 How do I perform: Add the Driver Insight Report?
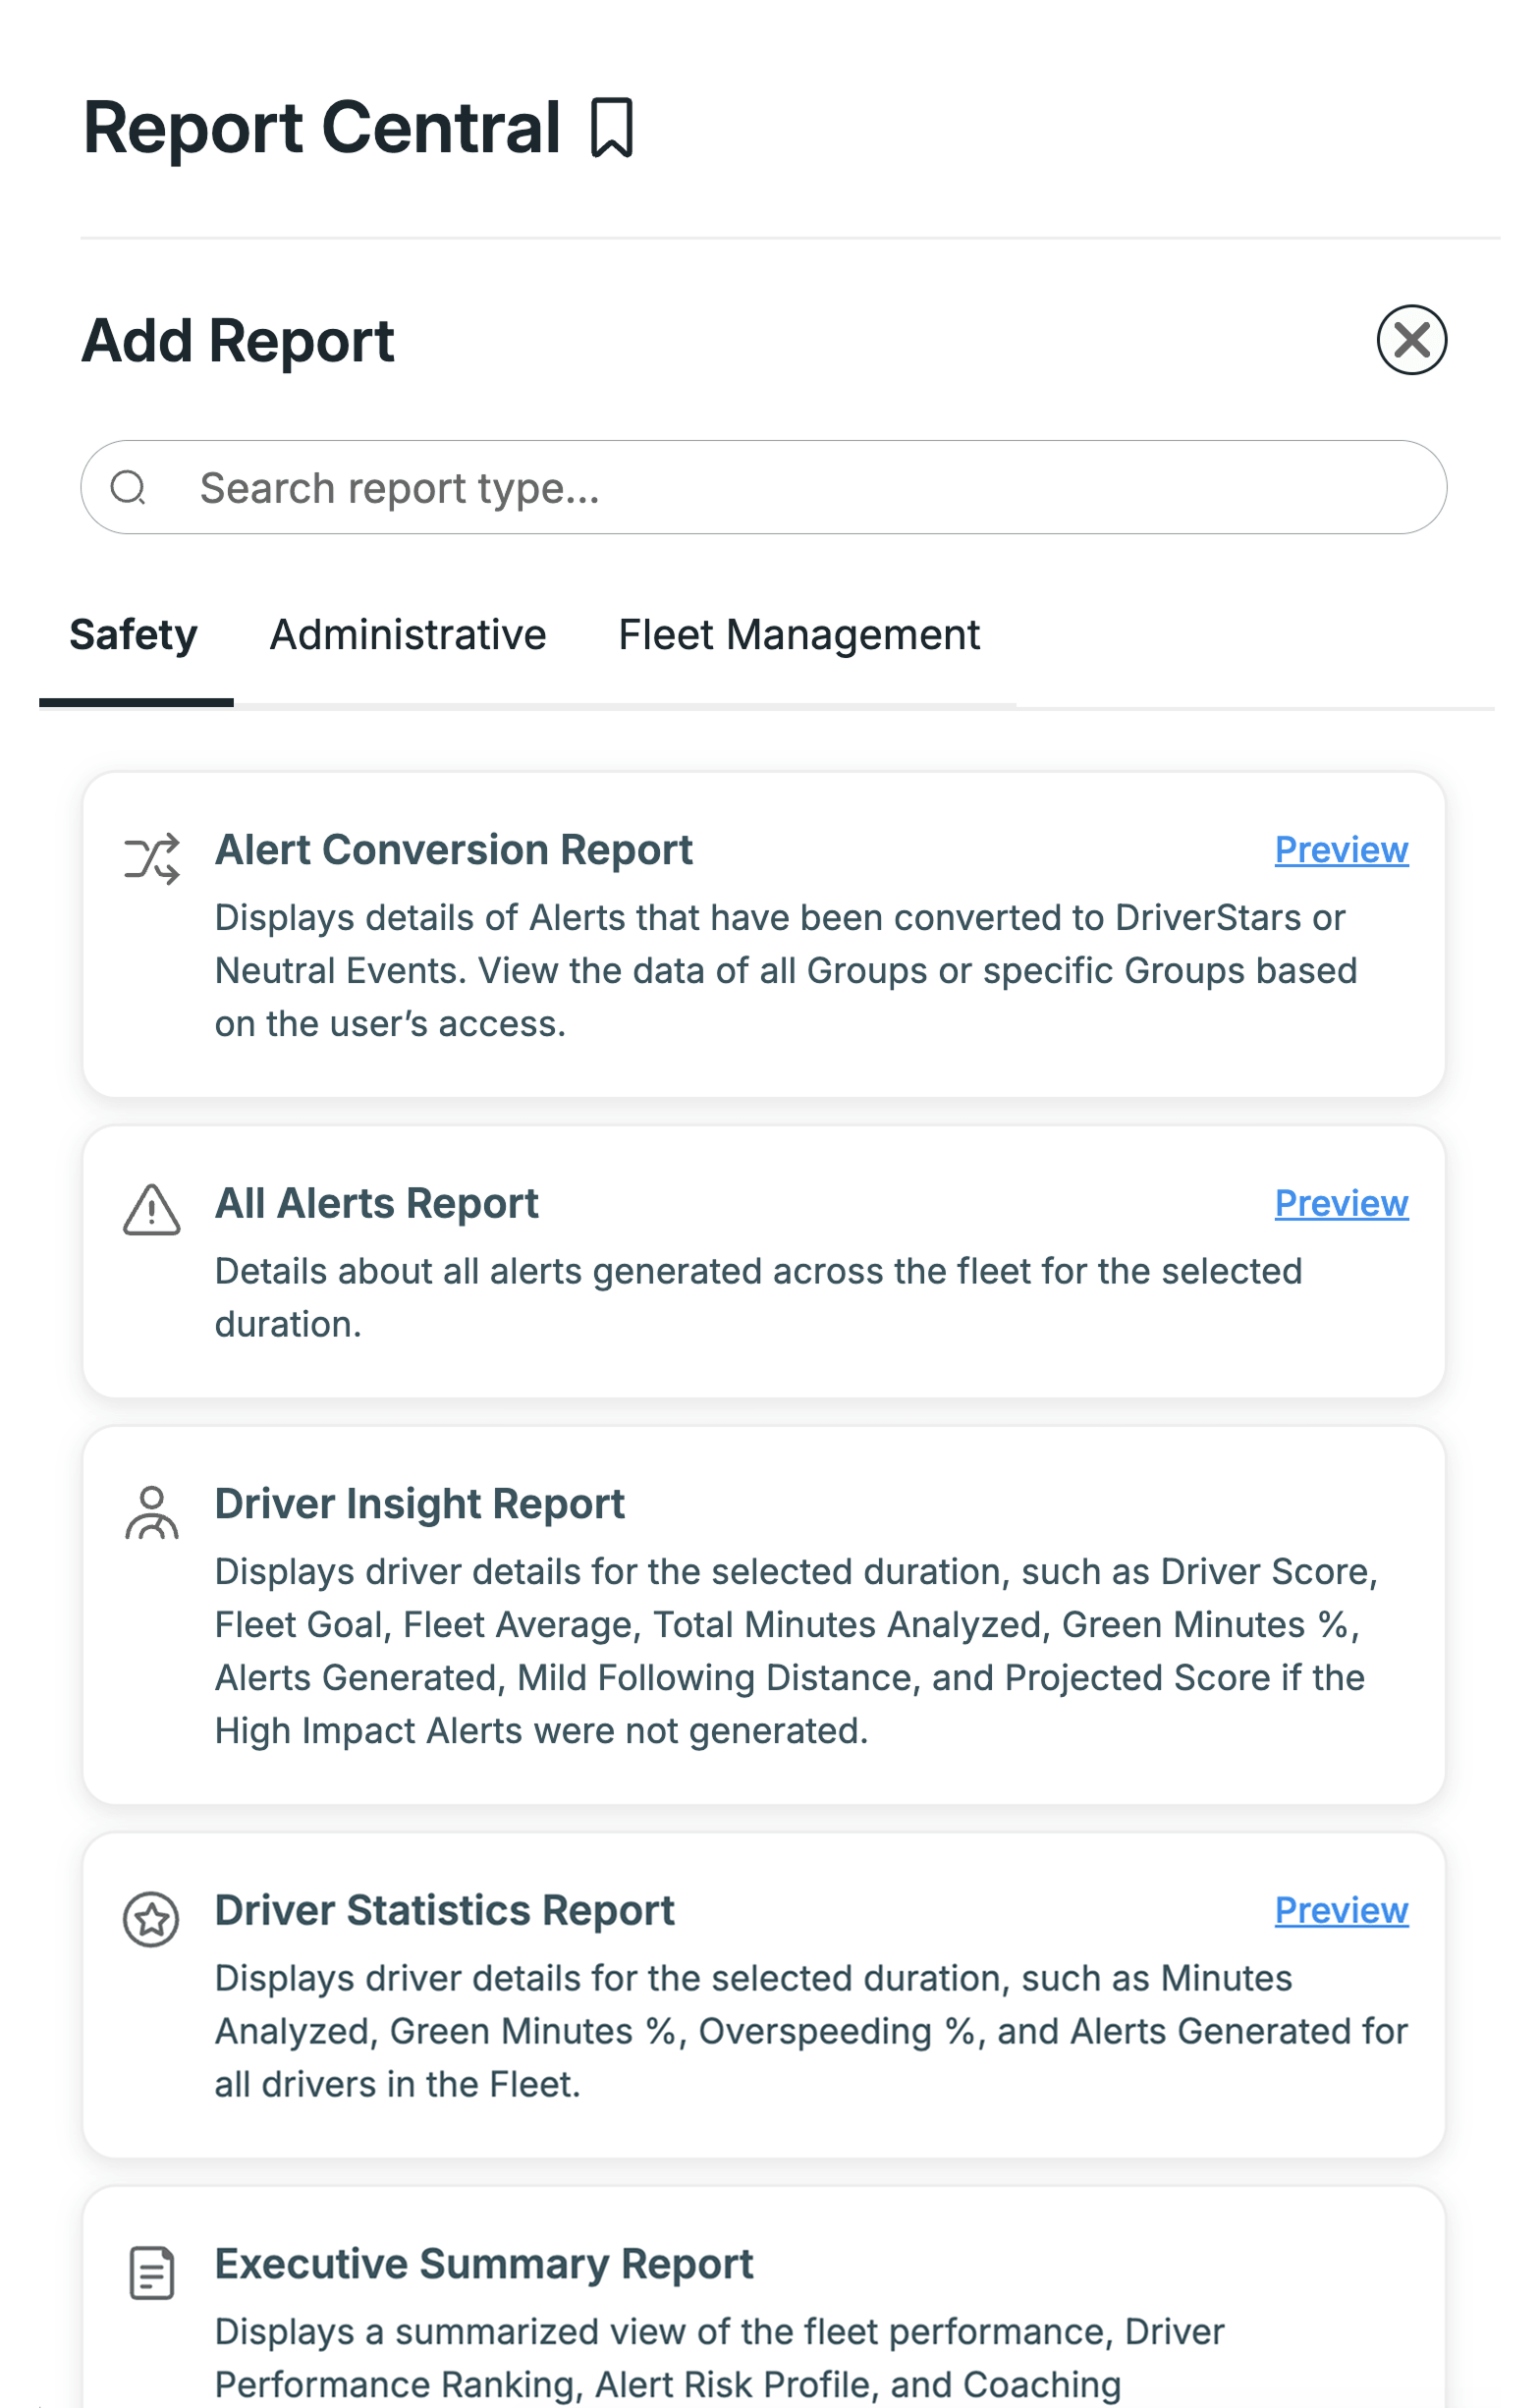tap(763, 1616)
